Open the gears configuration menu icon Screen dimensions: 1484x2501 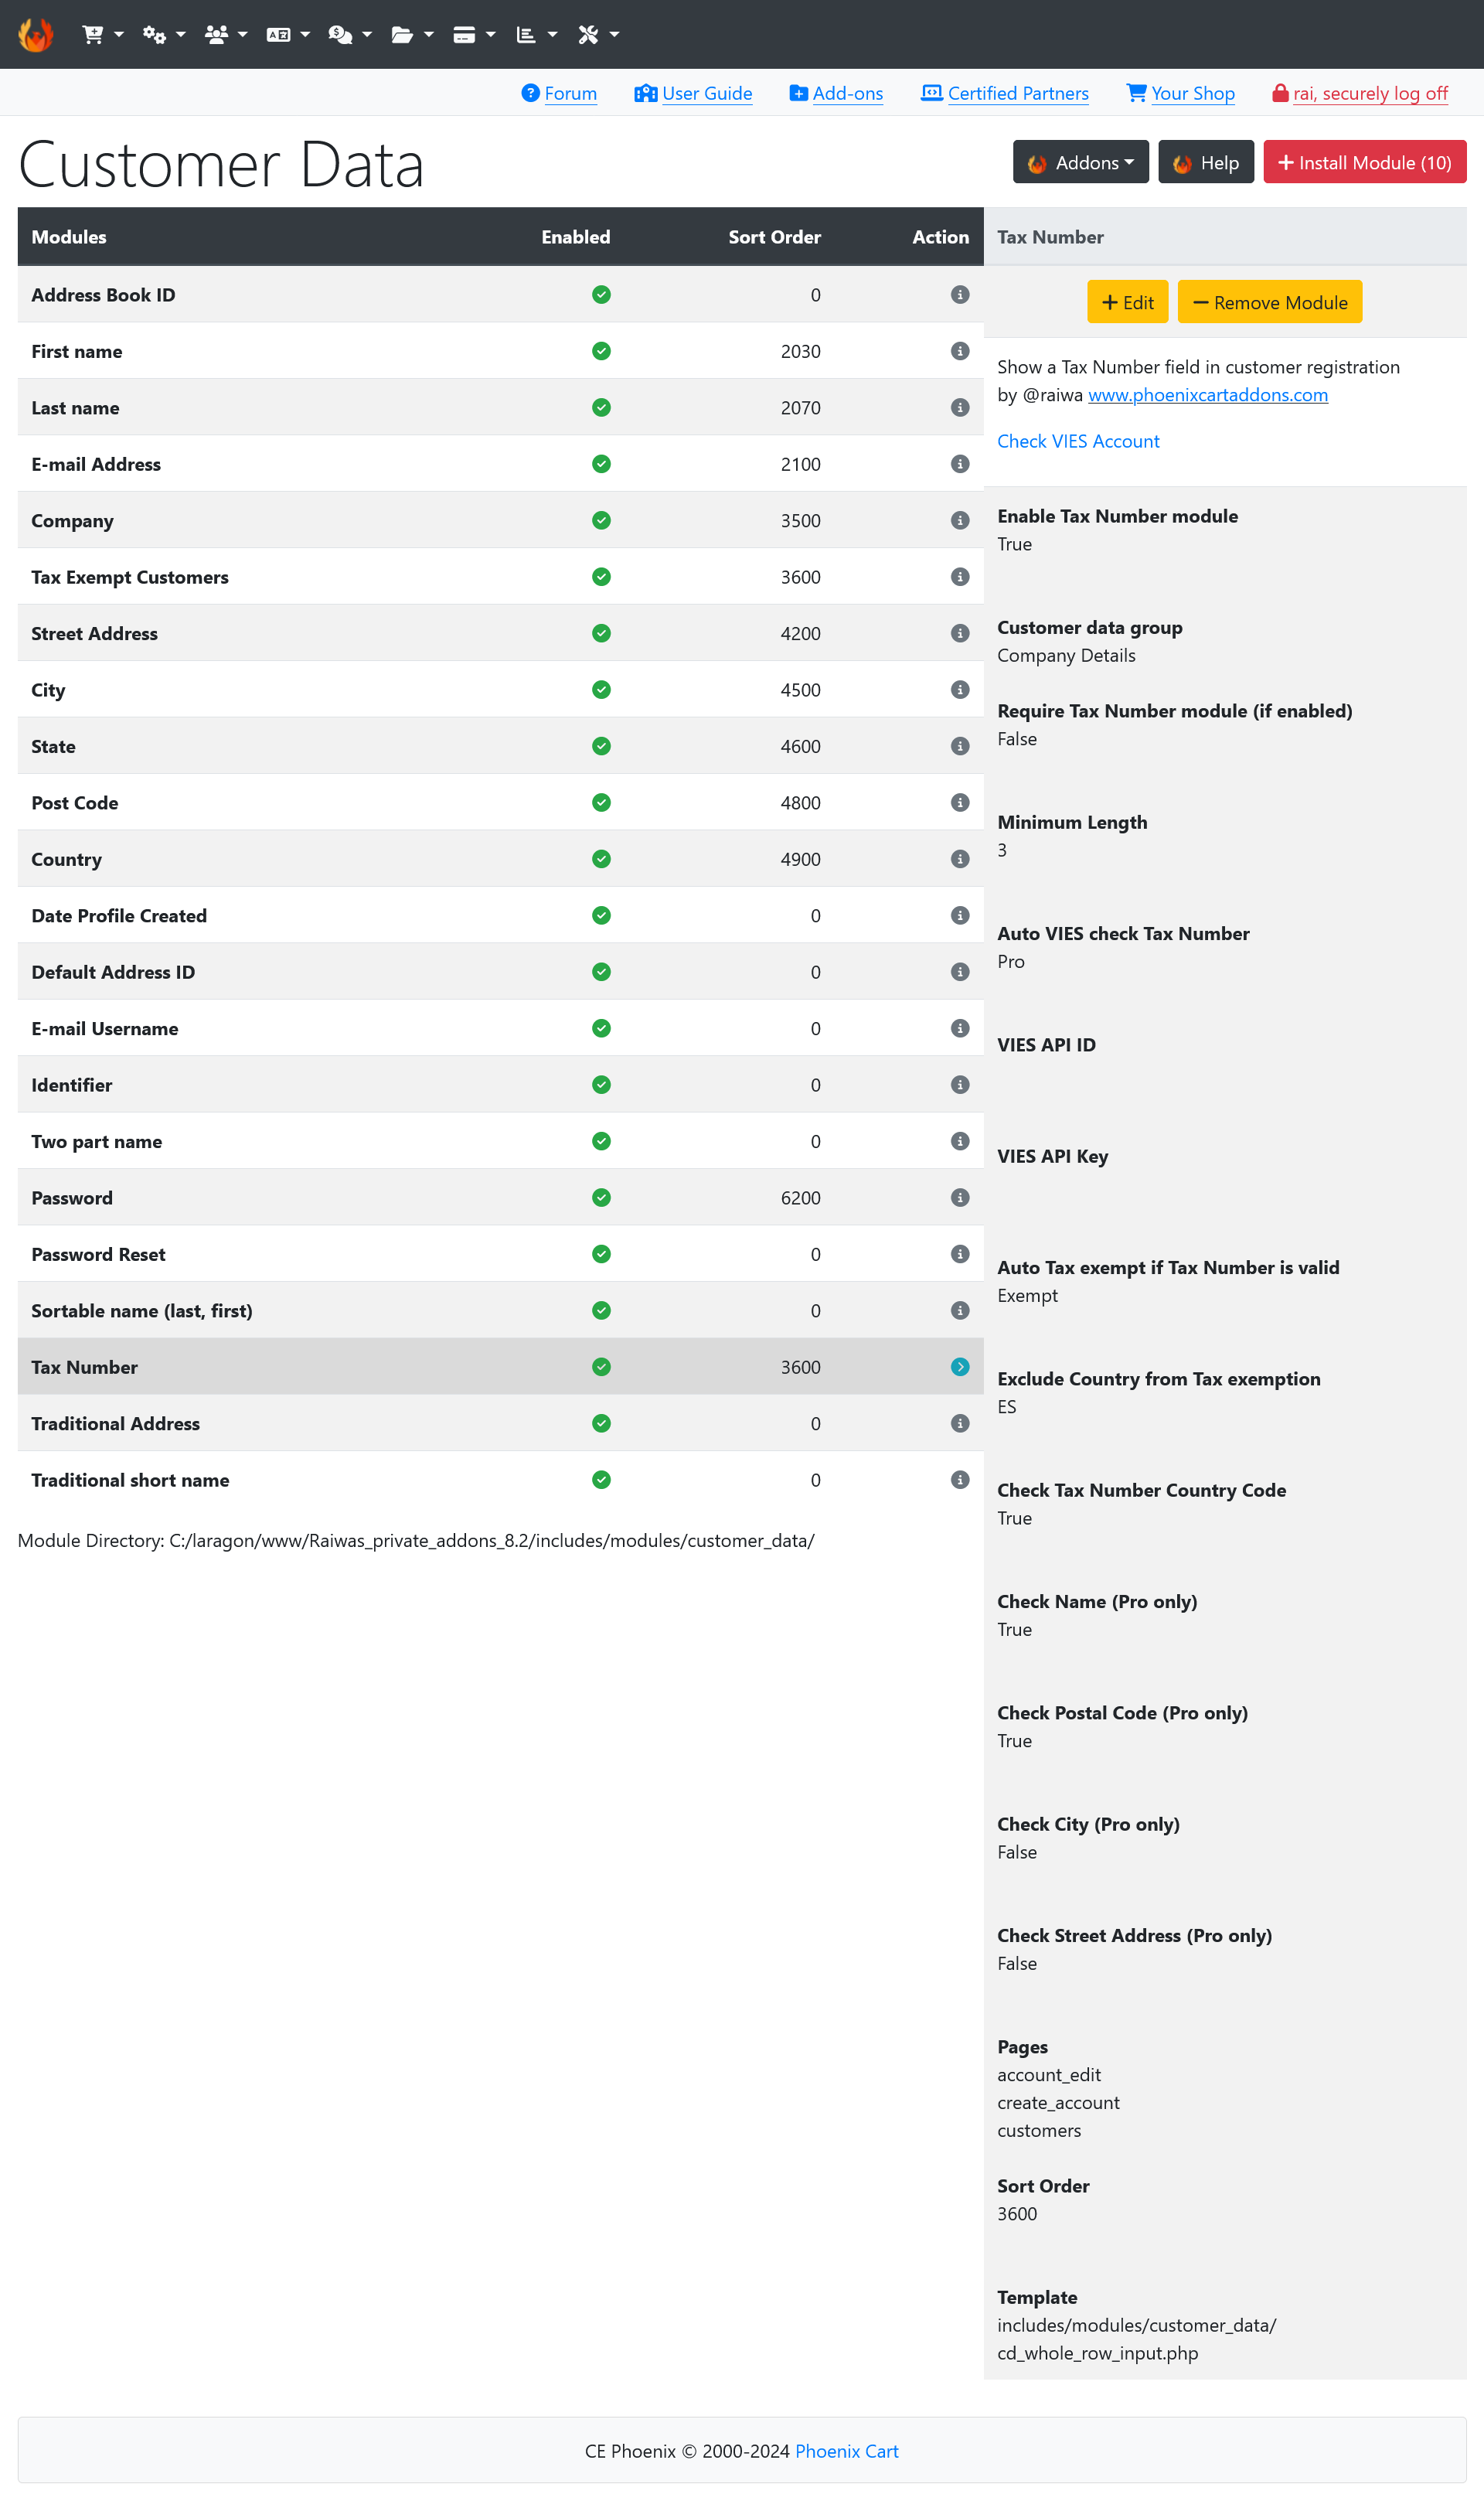[154, 34]
